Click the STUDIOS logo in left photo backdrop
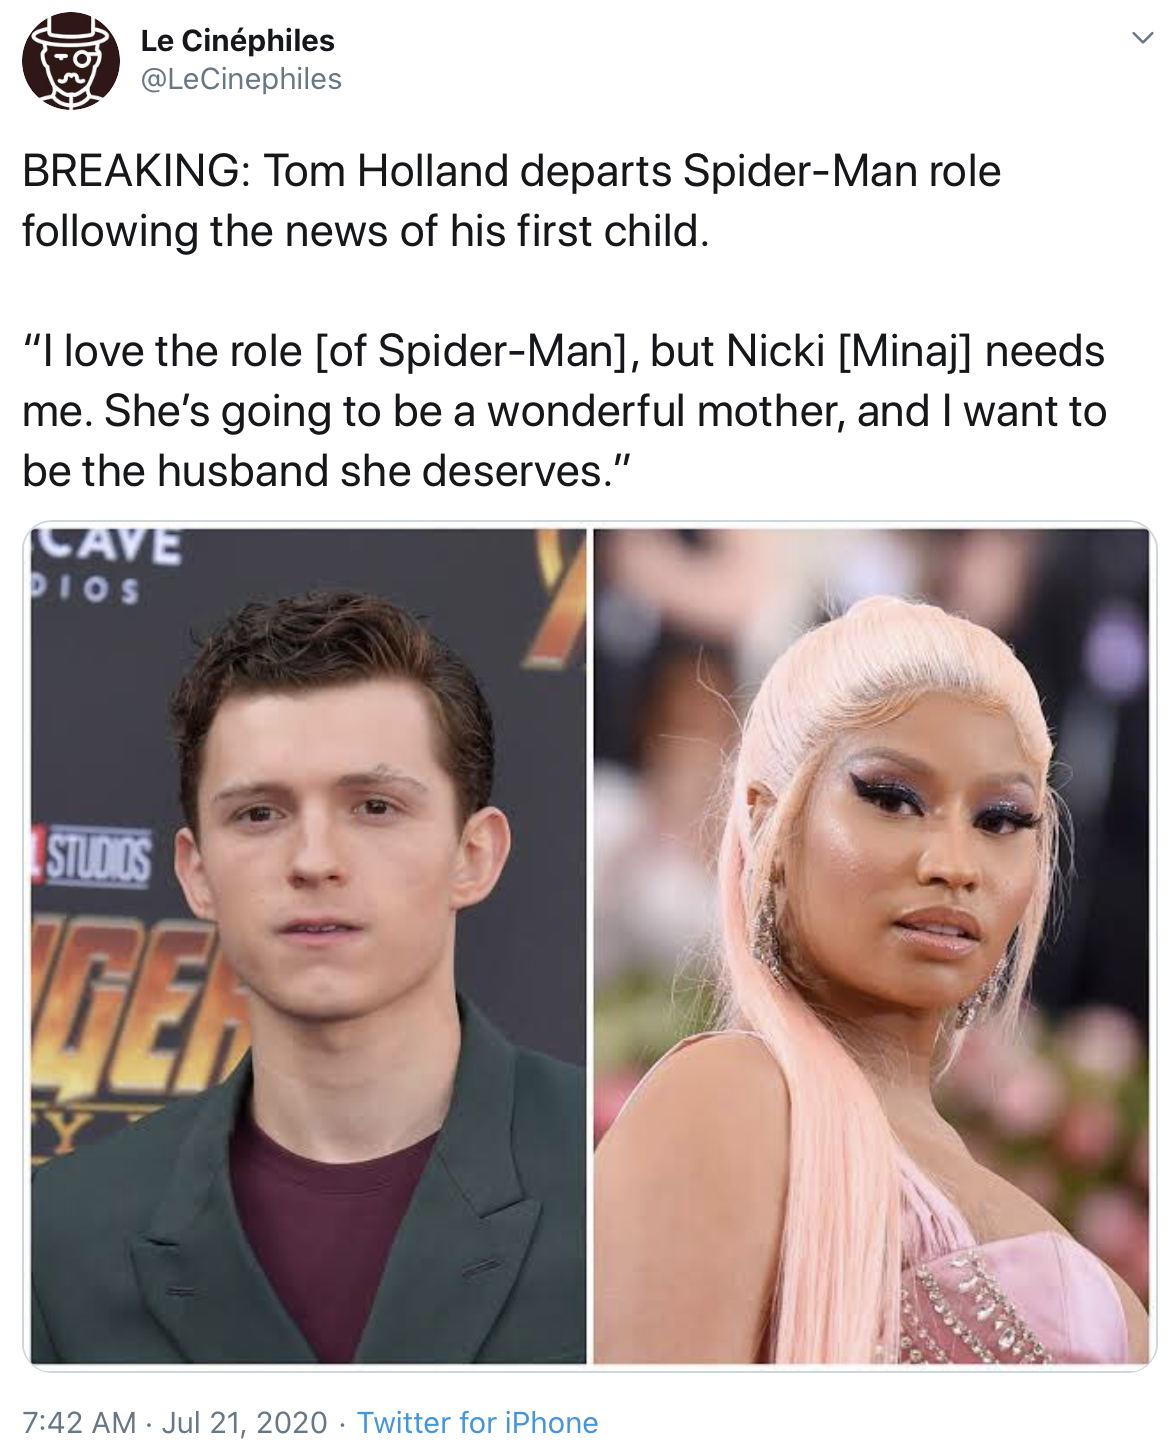 tap(94, 857)
